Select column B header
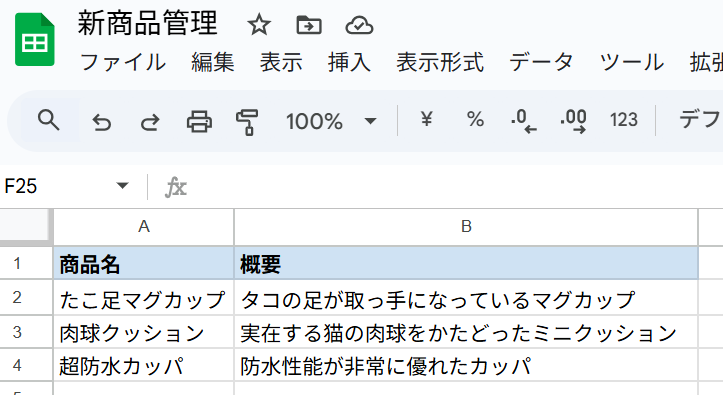 pos(466,227)
